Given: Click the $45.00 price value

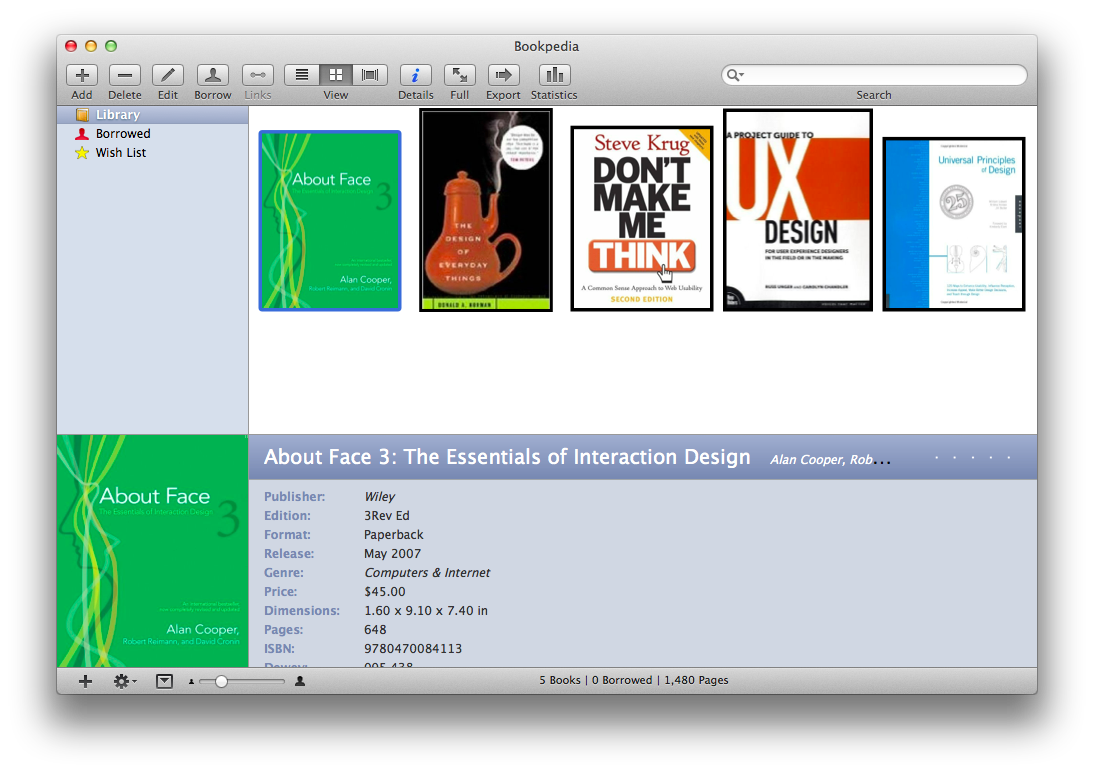Looking at the screenshot, I should point(384,592).
